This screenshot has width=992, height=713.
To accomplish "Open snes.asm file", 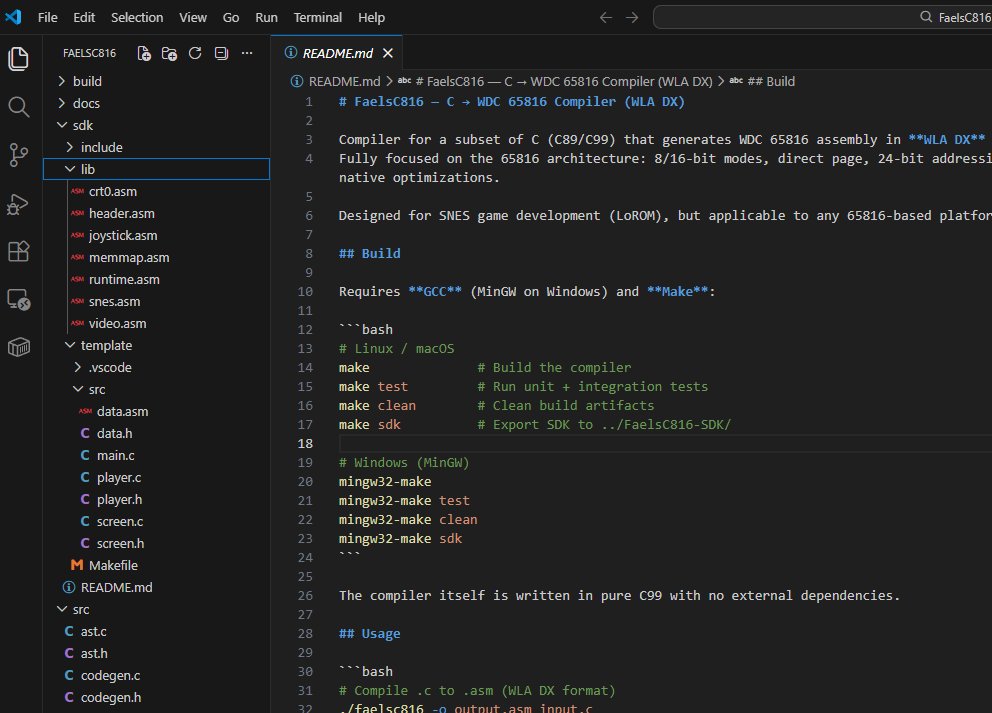I will [115, 302].
